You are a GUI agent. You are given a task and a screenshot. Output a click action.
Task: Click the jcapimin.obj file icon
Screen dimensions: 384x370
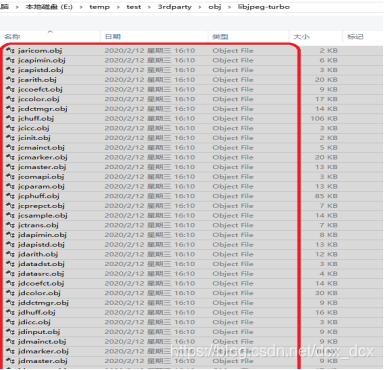pyautogui.click(x=10, y=60)
